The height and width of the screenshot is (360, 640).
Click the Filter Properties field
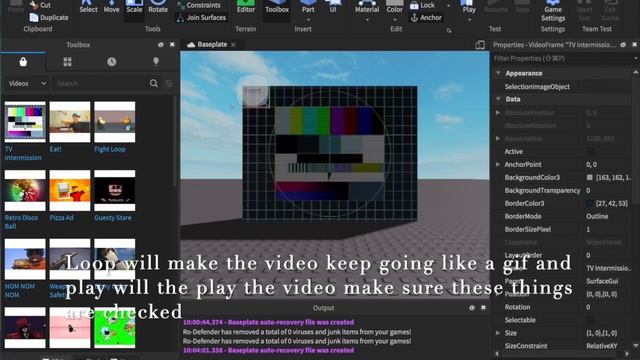563,58
